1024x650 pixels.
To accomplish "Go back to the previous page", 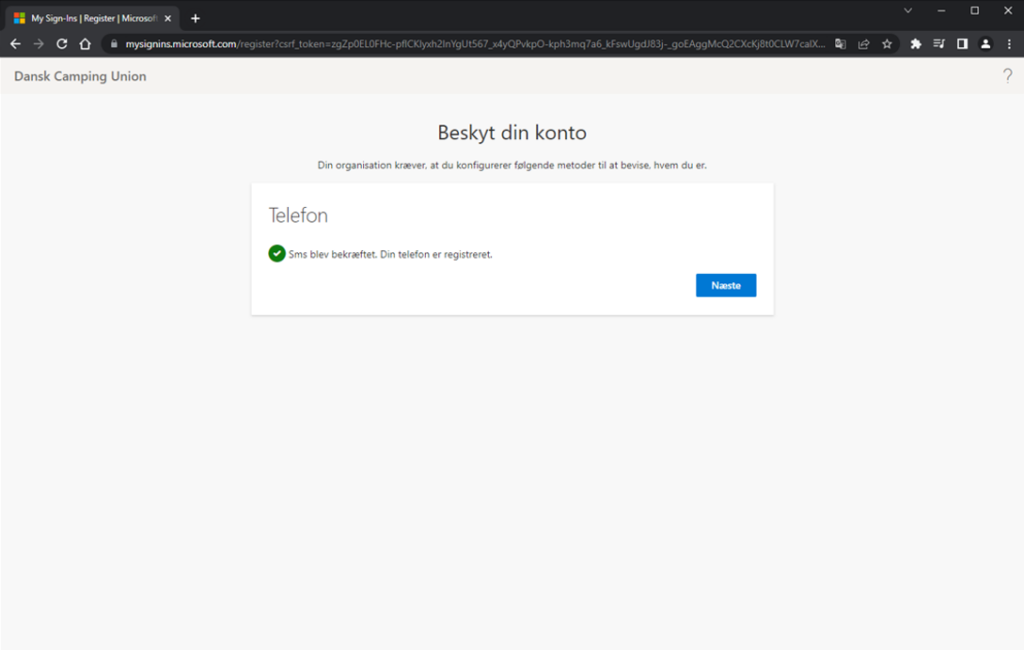I will click(15, 44).
